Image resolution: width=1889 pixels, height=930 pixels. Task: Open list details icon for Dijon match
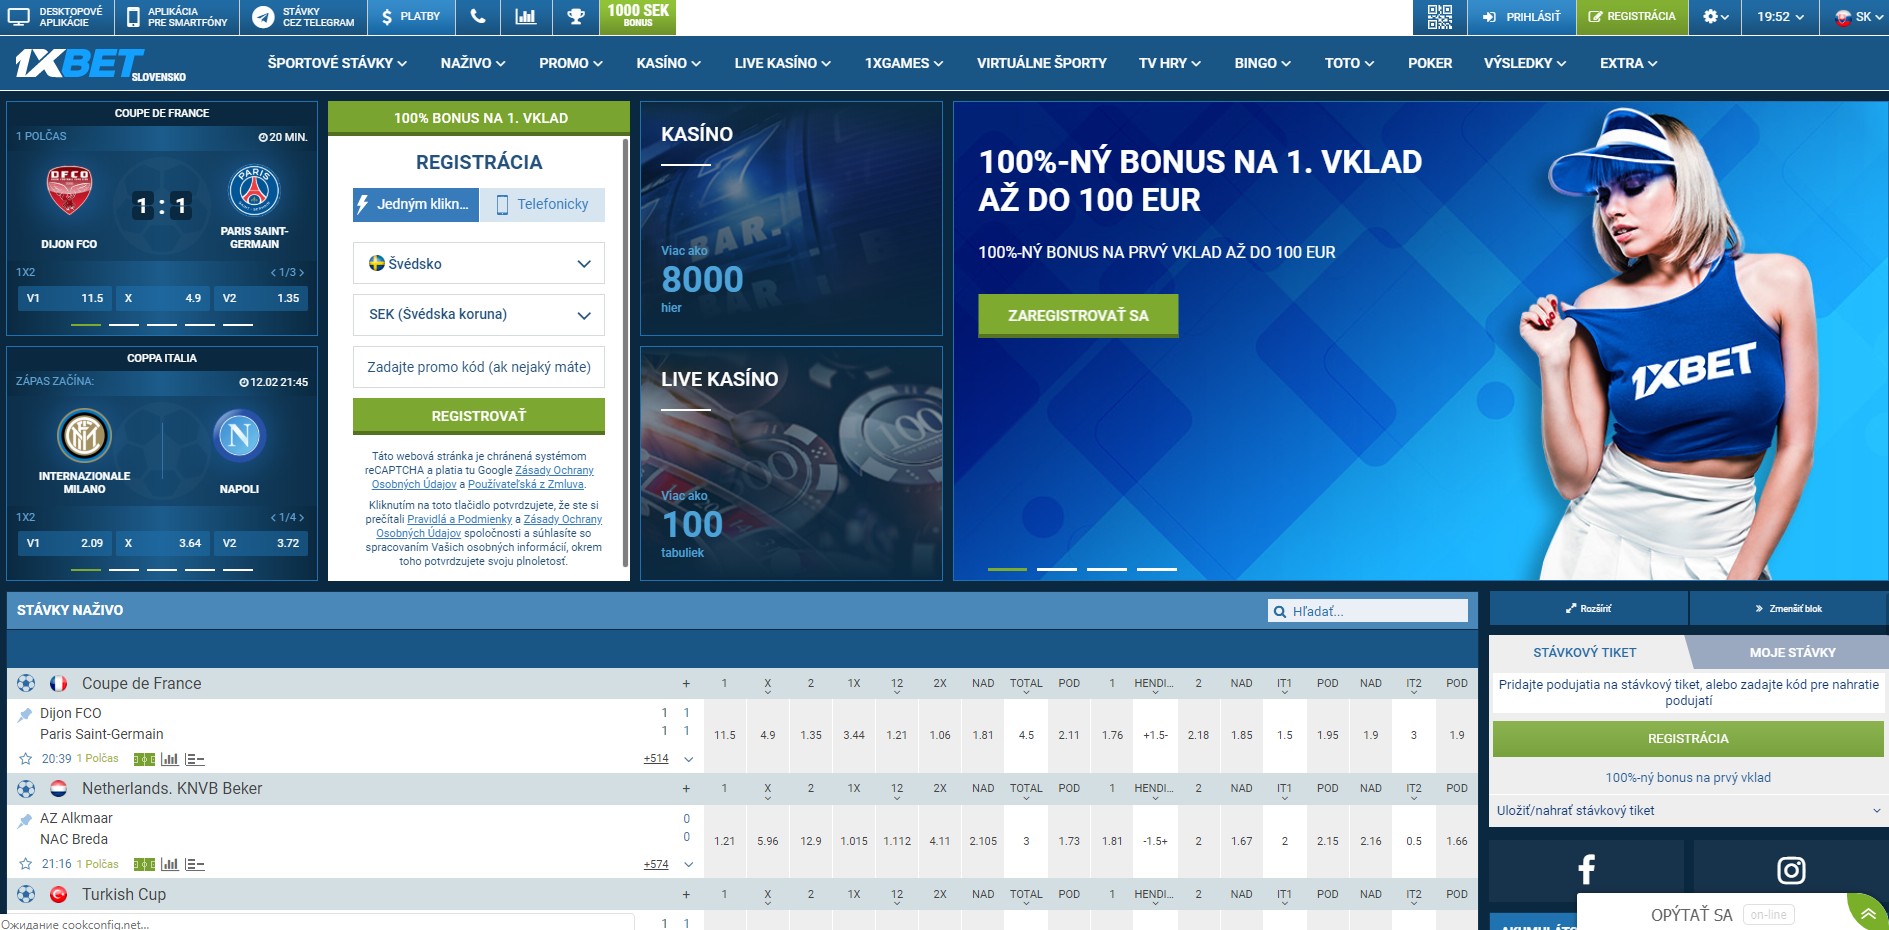[x=195, y=760]
